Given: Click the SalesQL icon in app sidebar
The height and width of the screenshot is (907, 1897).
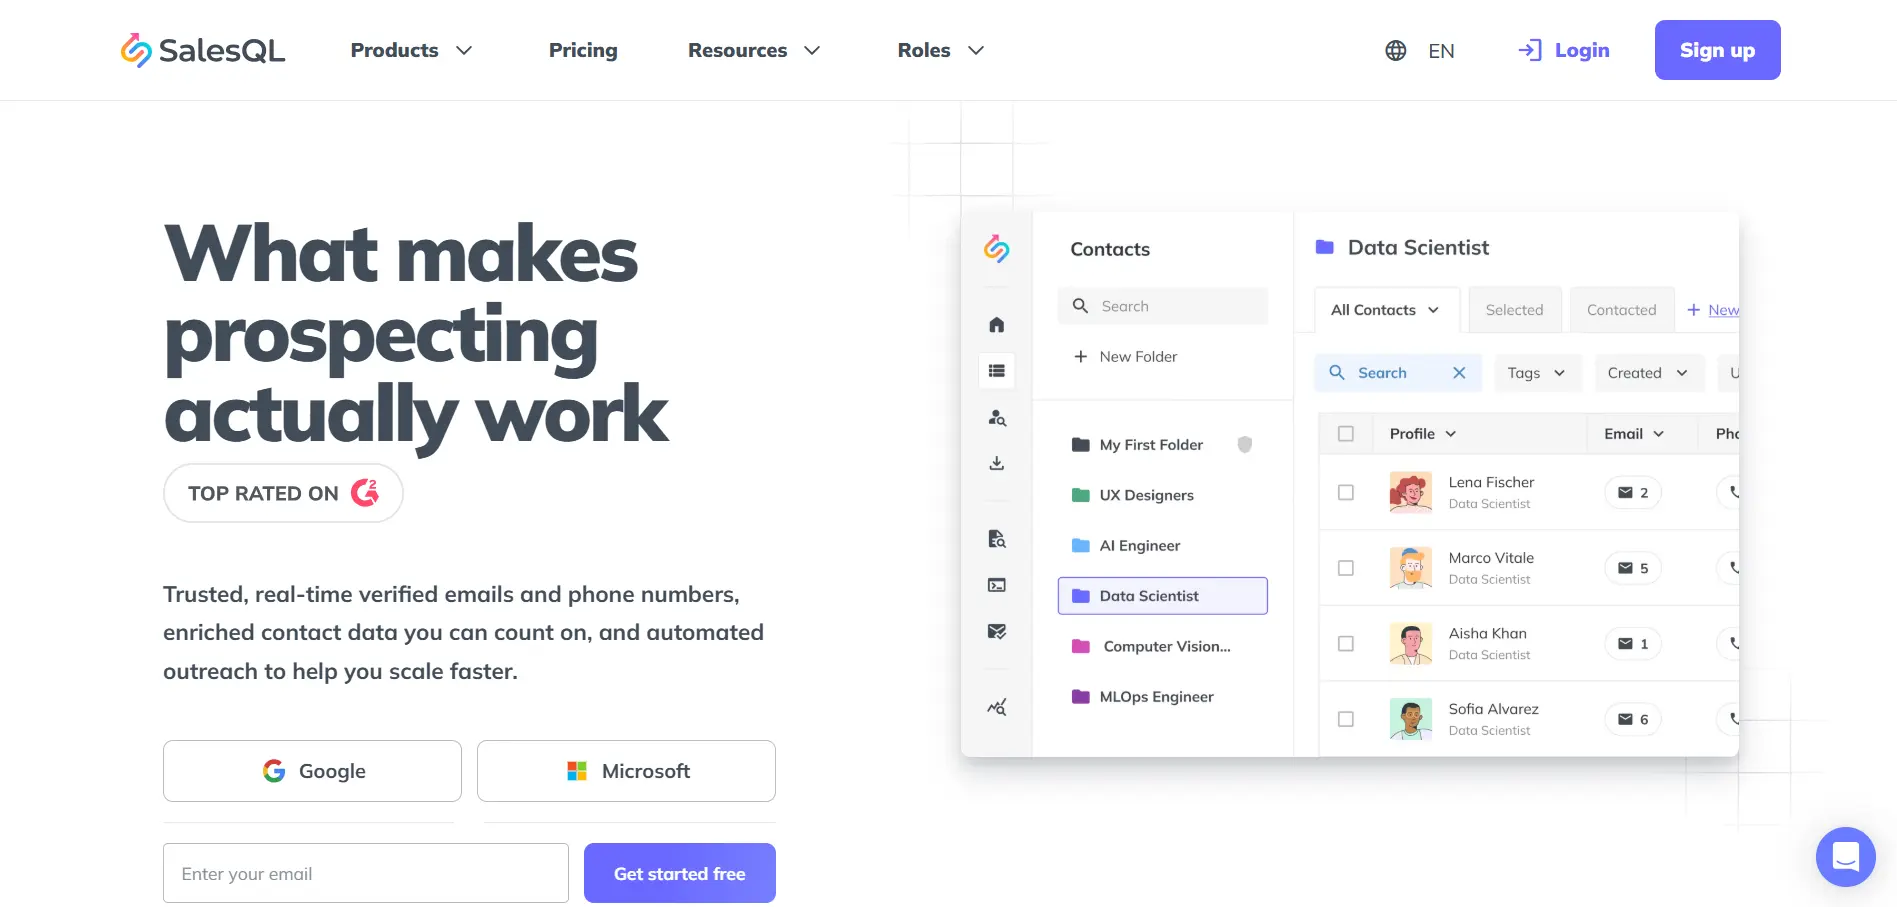Looking at the screenshot, I should 997,249.
